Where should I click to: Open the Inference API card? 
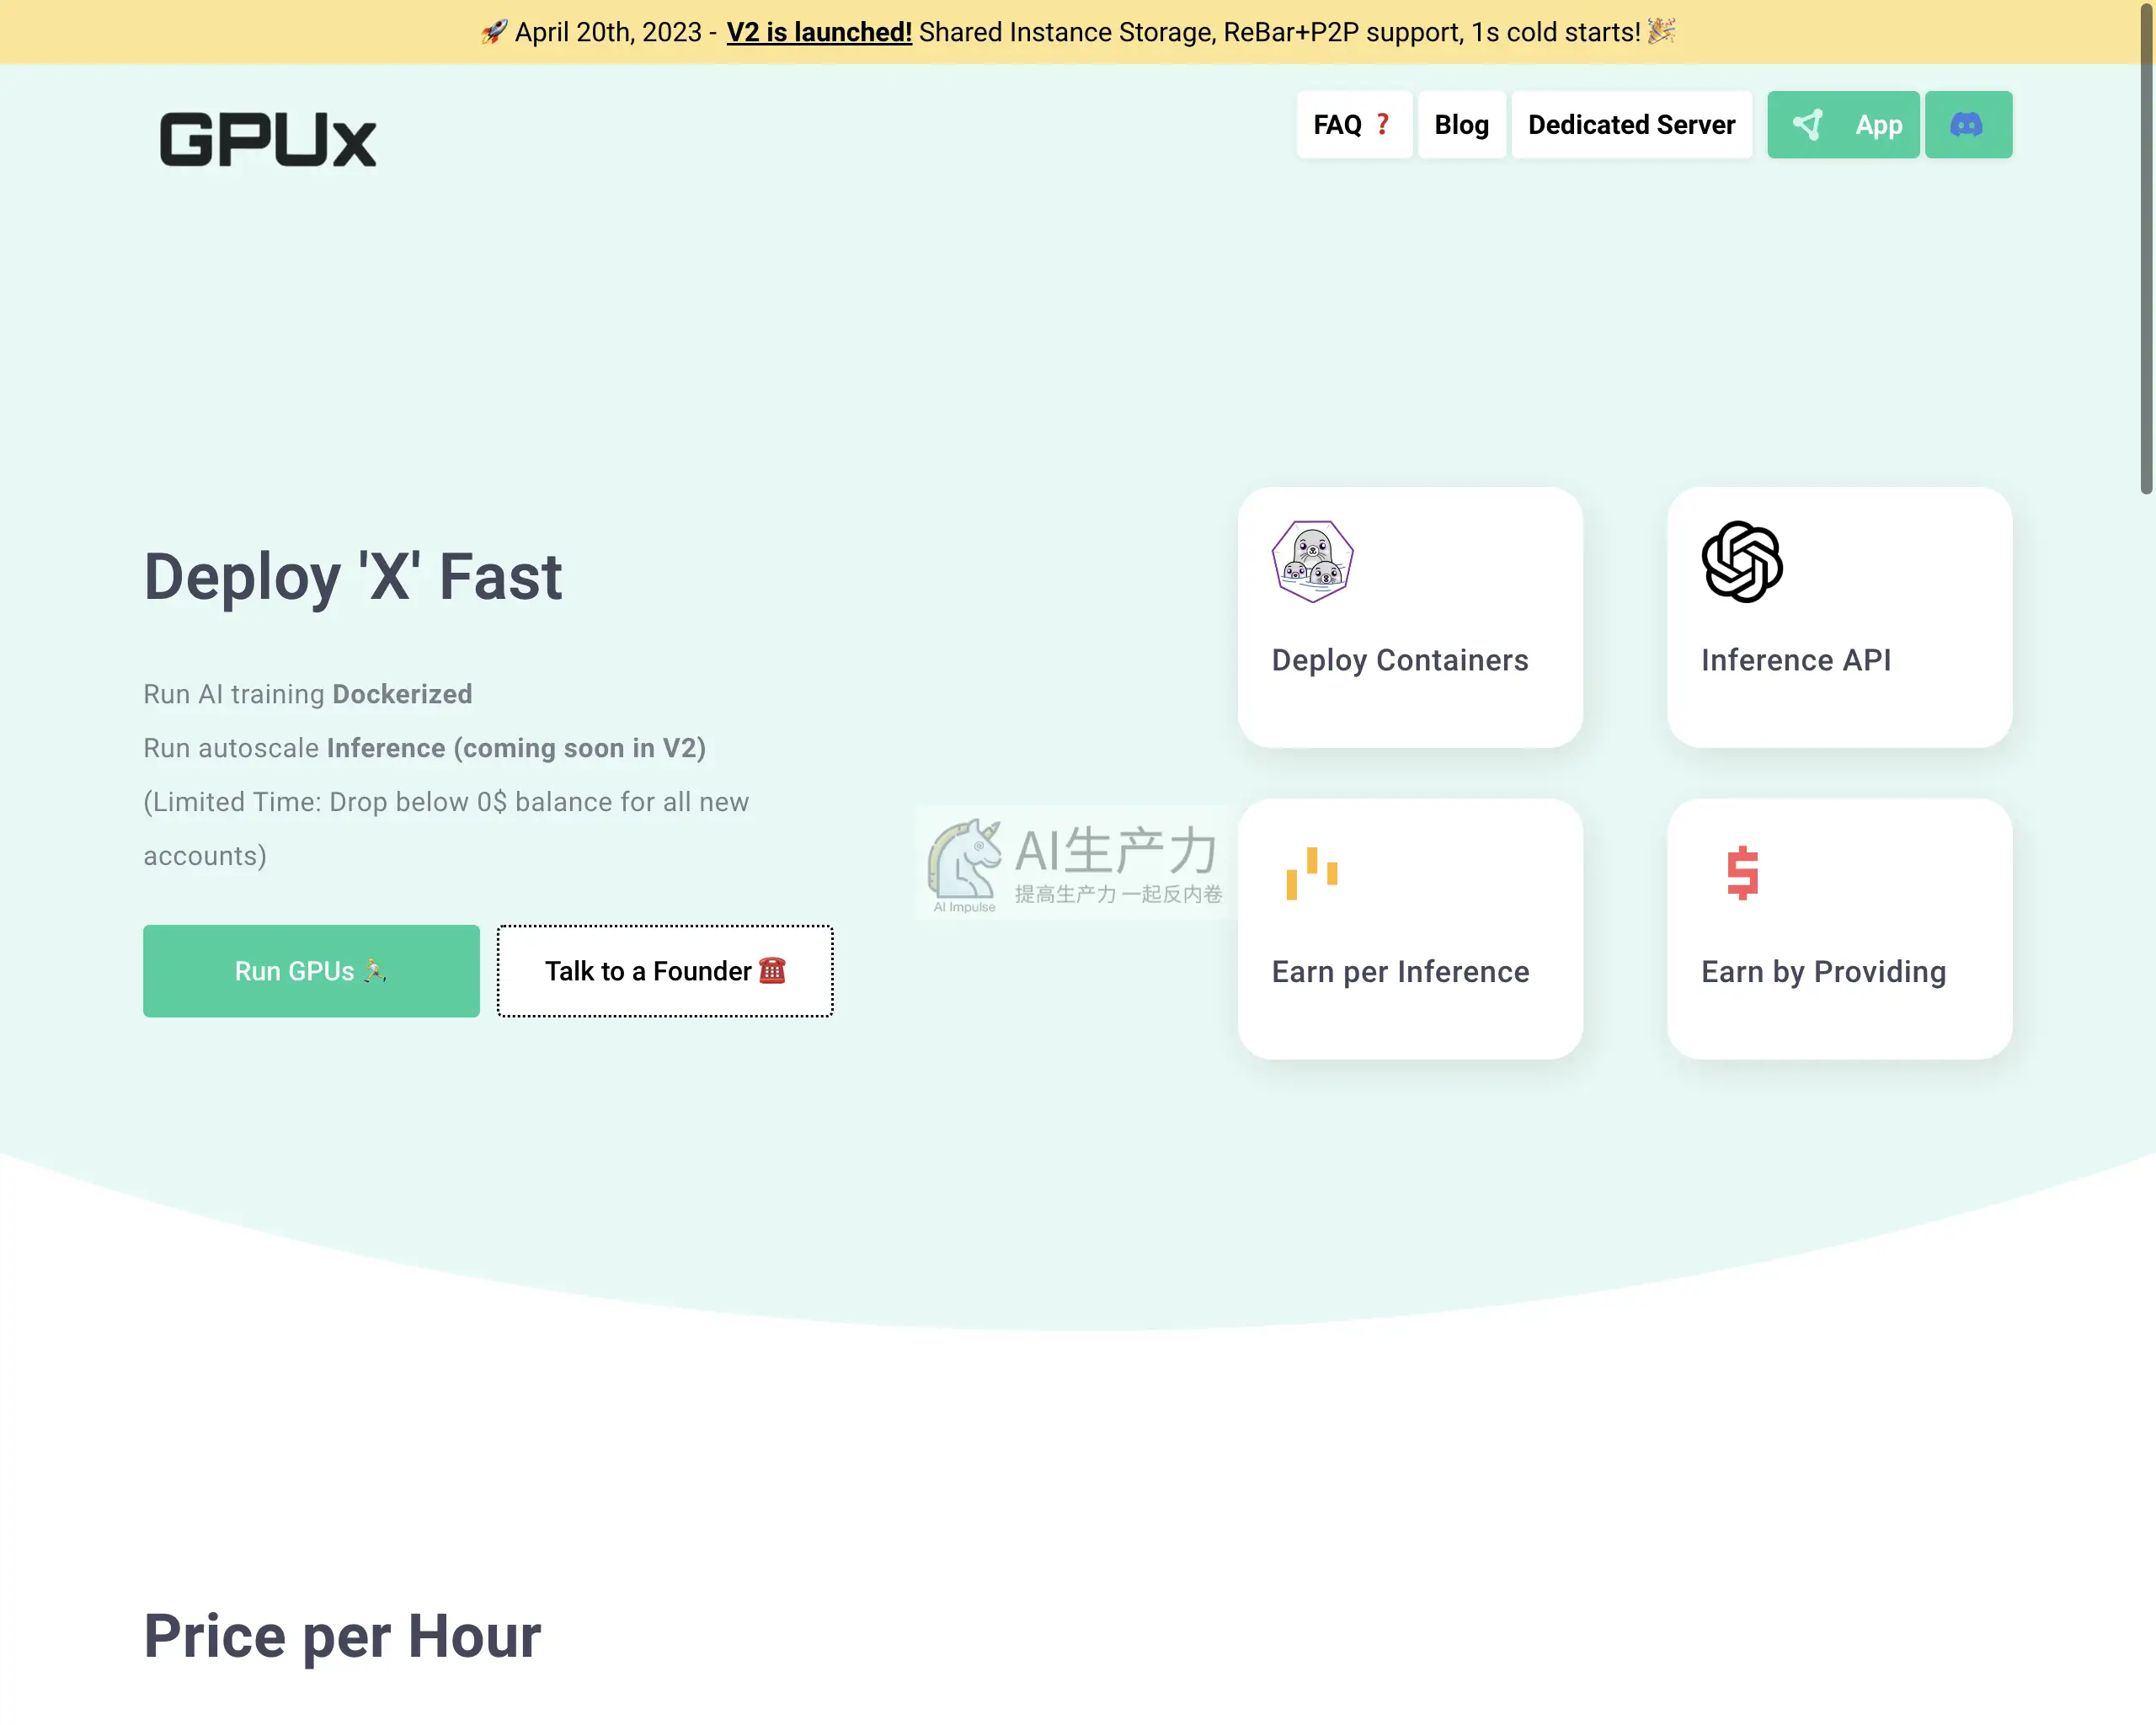[x=1839, y=617]
